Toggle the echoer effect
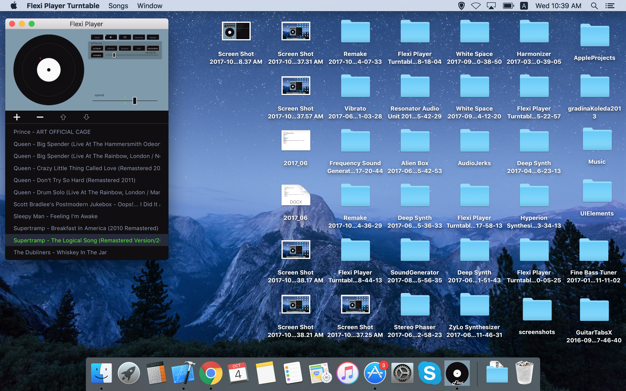 (97, 48)
